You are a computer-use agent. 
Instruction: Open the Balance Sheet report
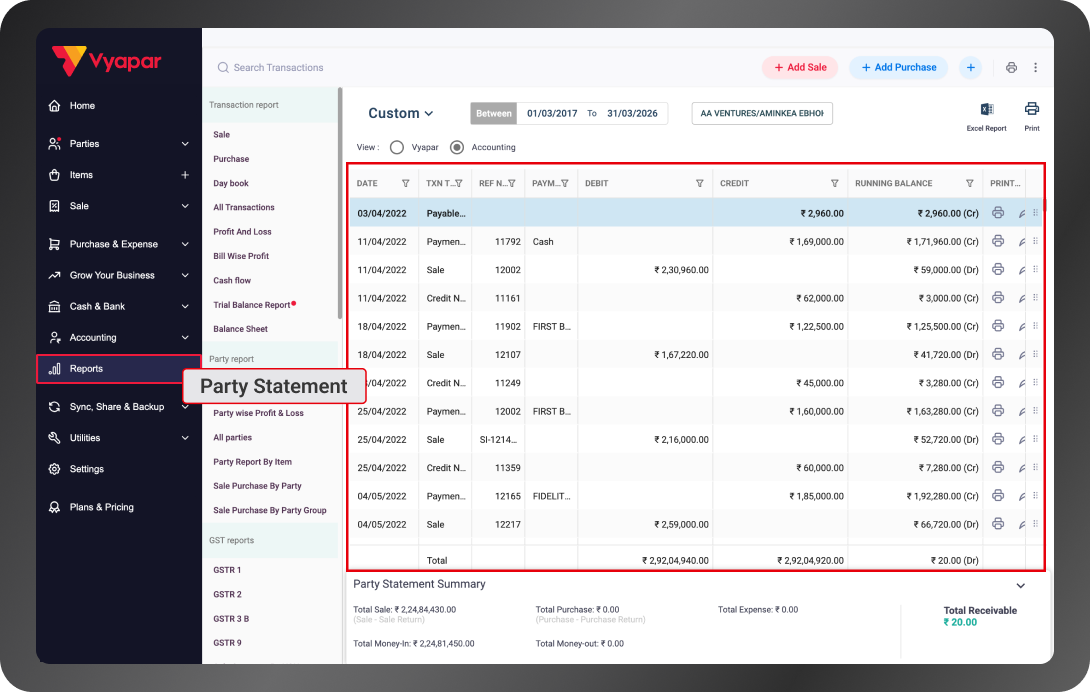point(241,329)
